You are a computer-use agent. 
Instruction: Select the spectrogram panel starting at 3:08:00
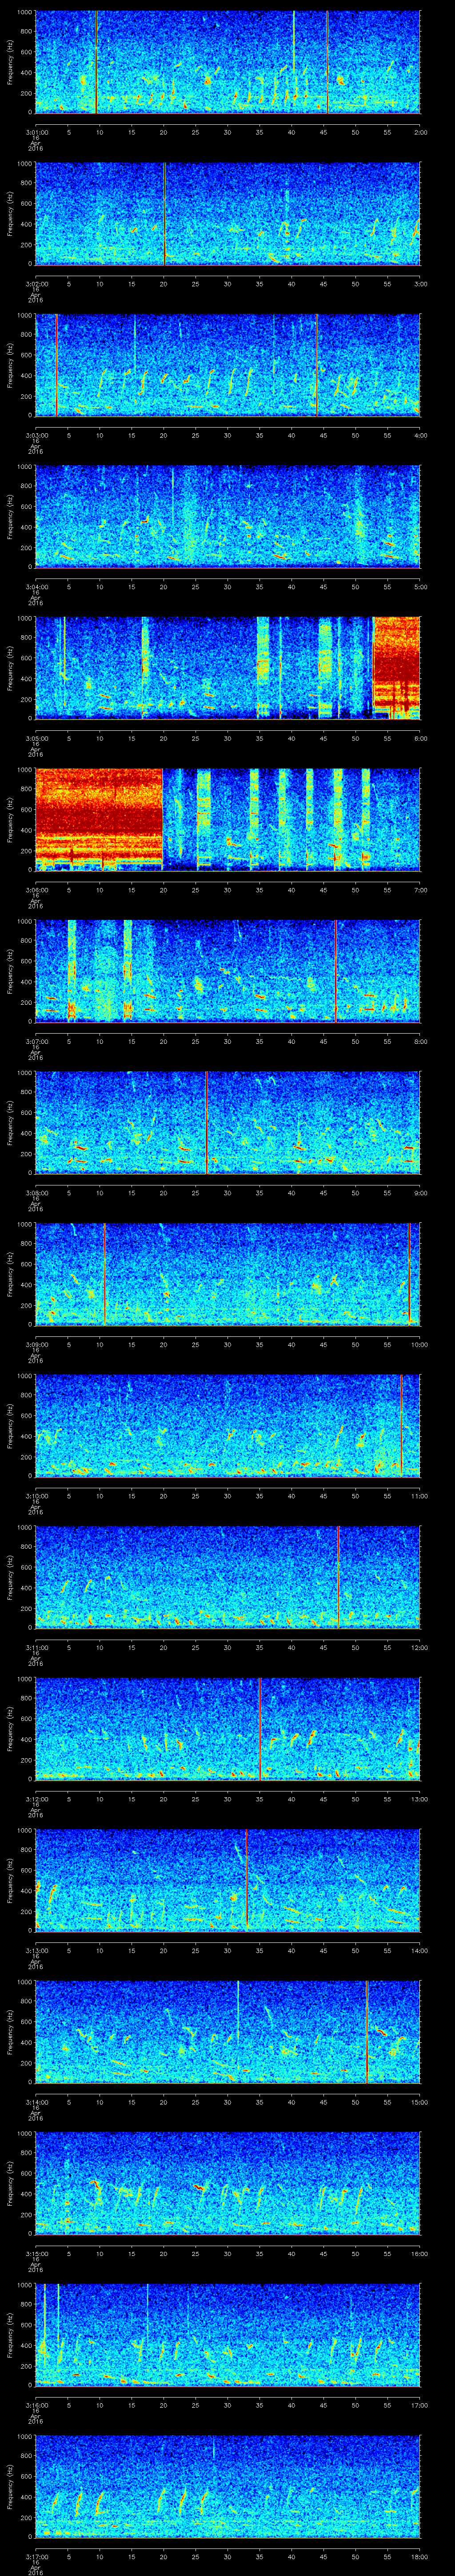(228, 1123)
